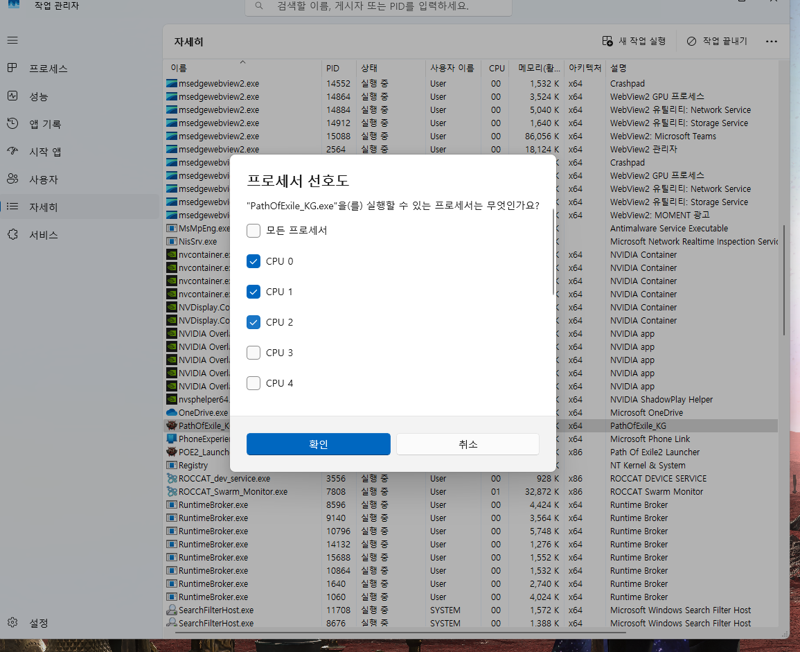This screenshot has height=652, width=800.
Task: Open the 시작 앱 startup icon
Action: pyautogui.click(x=12, y=151)
